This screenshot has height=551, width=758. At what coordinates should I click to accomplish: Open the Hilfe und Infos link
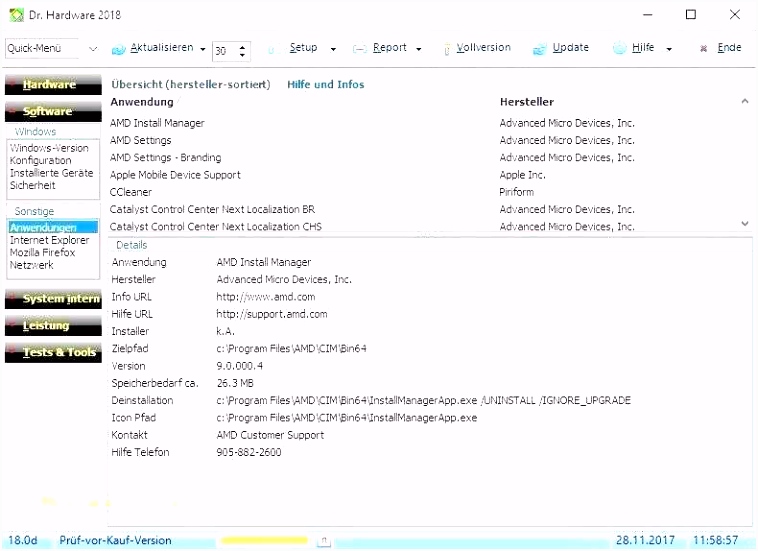tap(326, 85)
